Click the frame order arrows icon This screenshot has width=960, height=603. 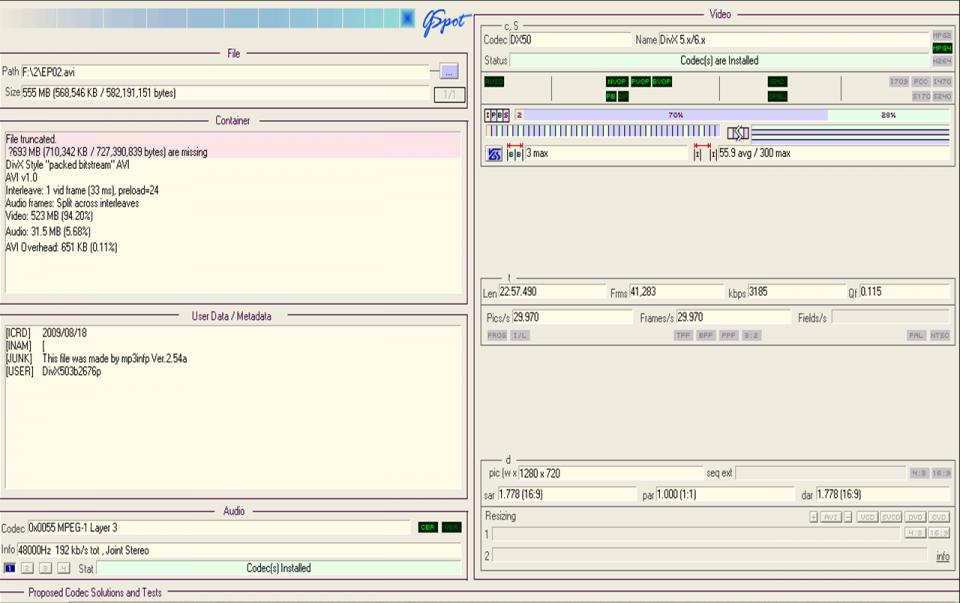pyautogui.click(x=738, y=133)
